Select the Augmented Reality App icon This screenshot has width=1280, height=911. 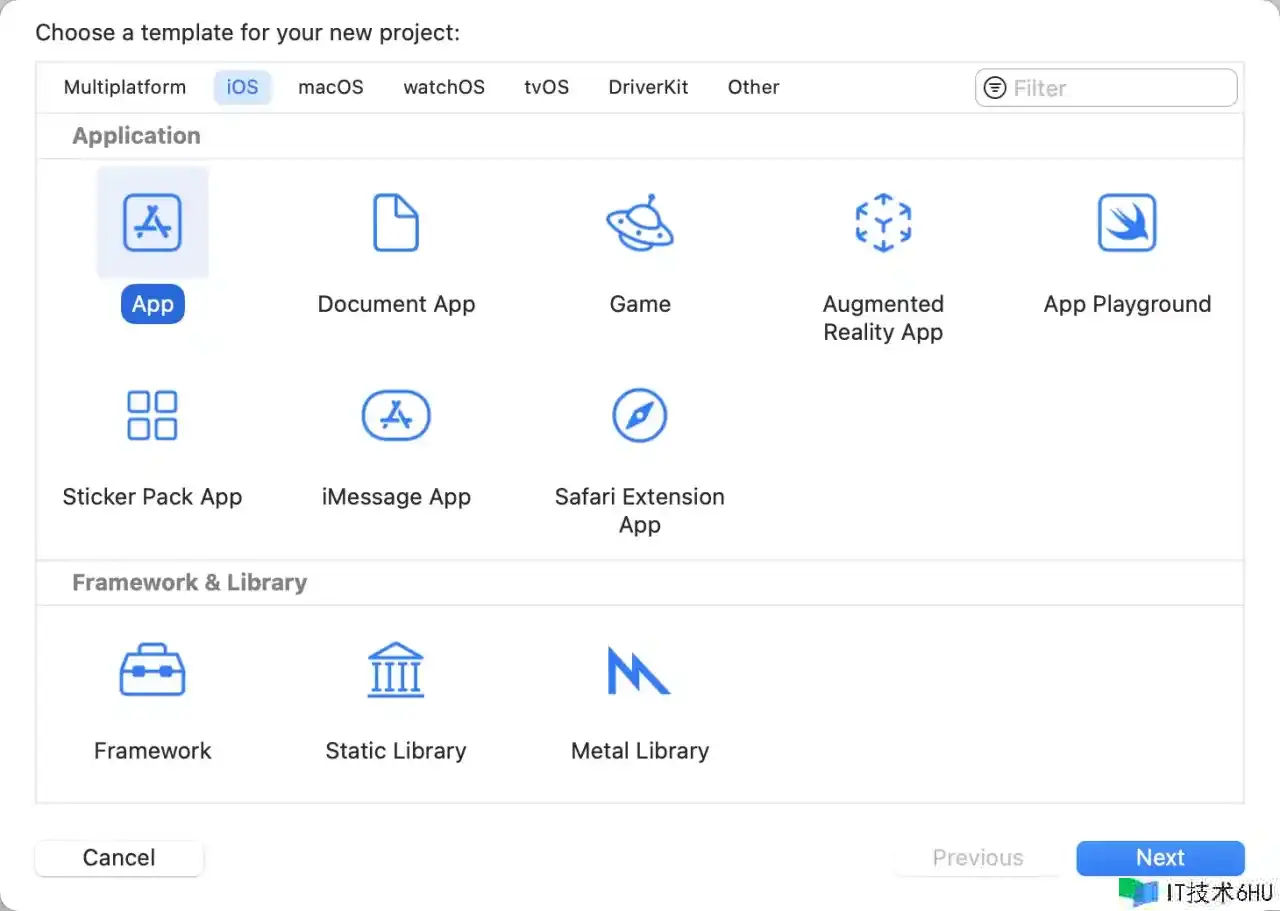pyautogui.click(x=883, y=222)
